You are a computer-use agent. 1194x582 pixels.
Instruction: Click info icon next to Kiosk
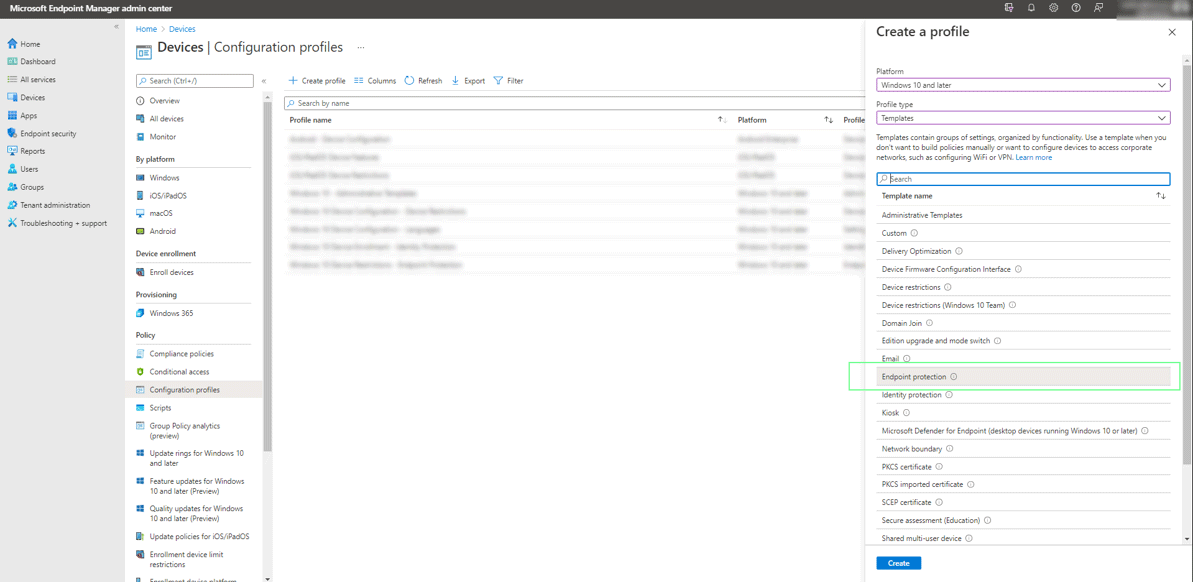coord(907,413)
